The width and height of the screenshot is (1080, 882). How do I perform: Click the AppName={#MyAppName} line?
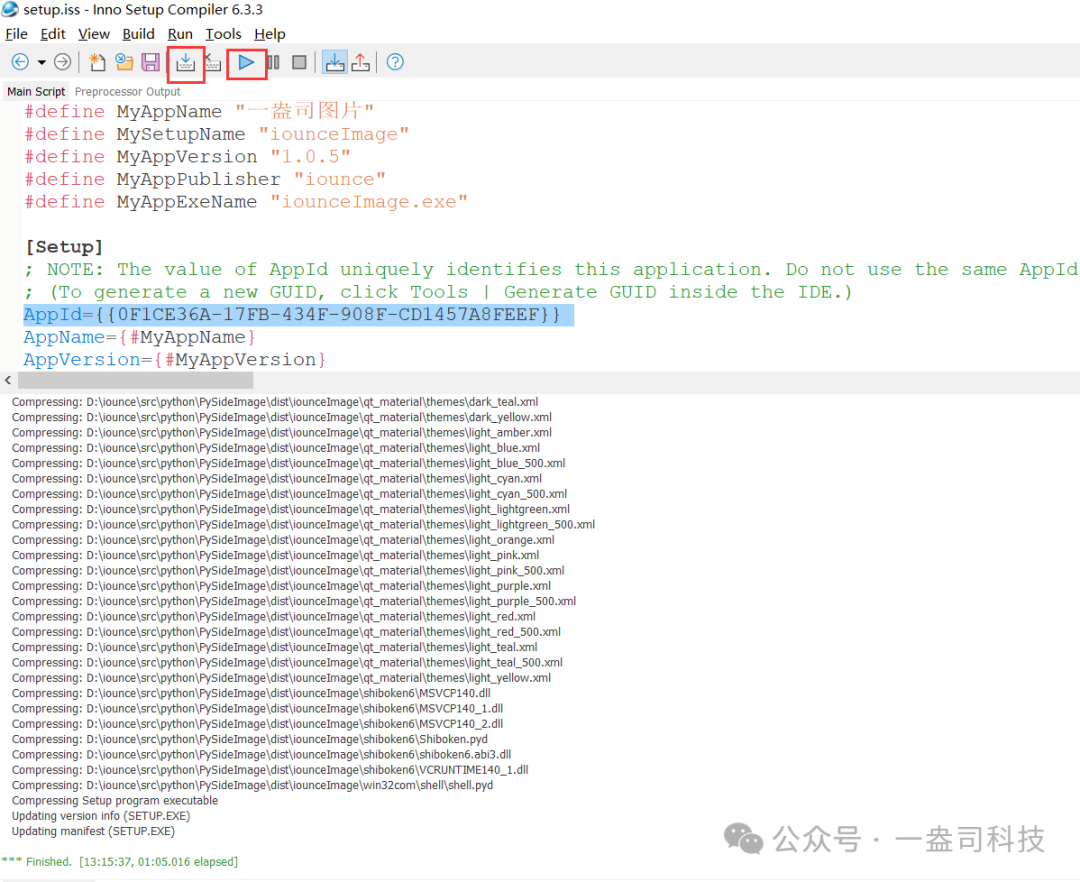tap(140, 337)
